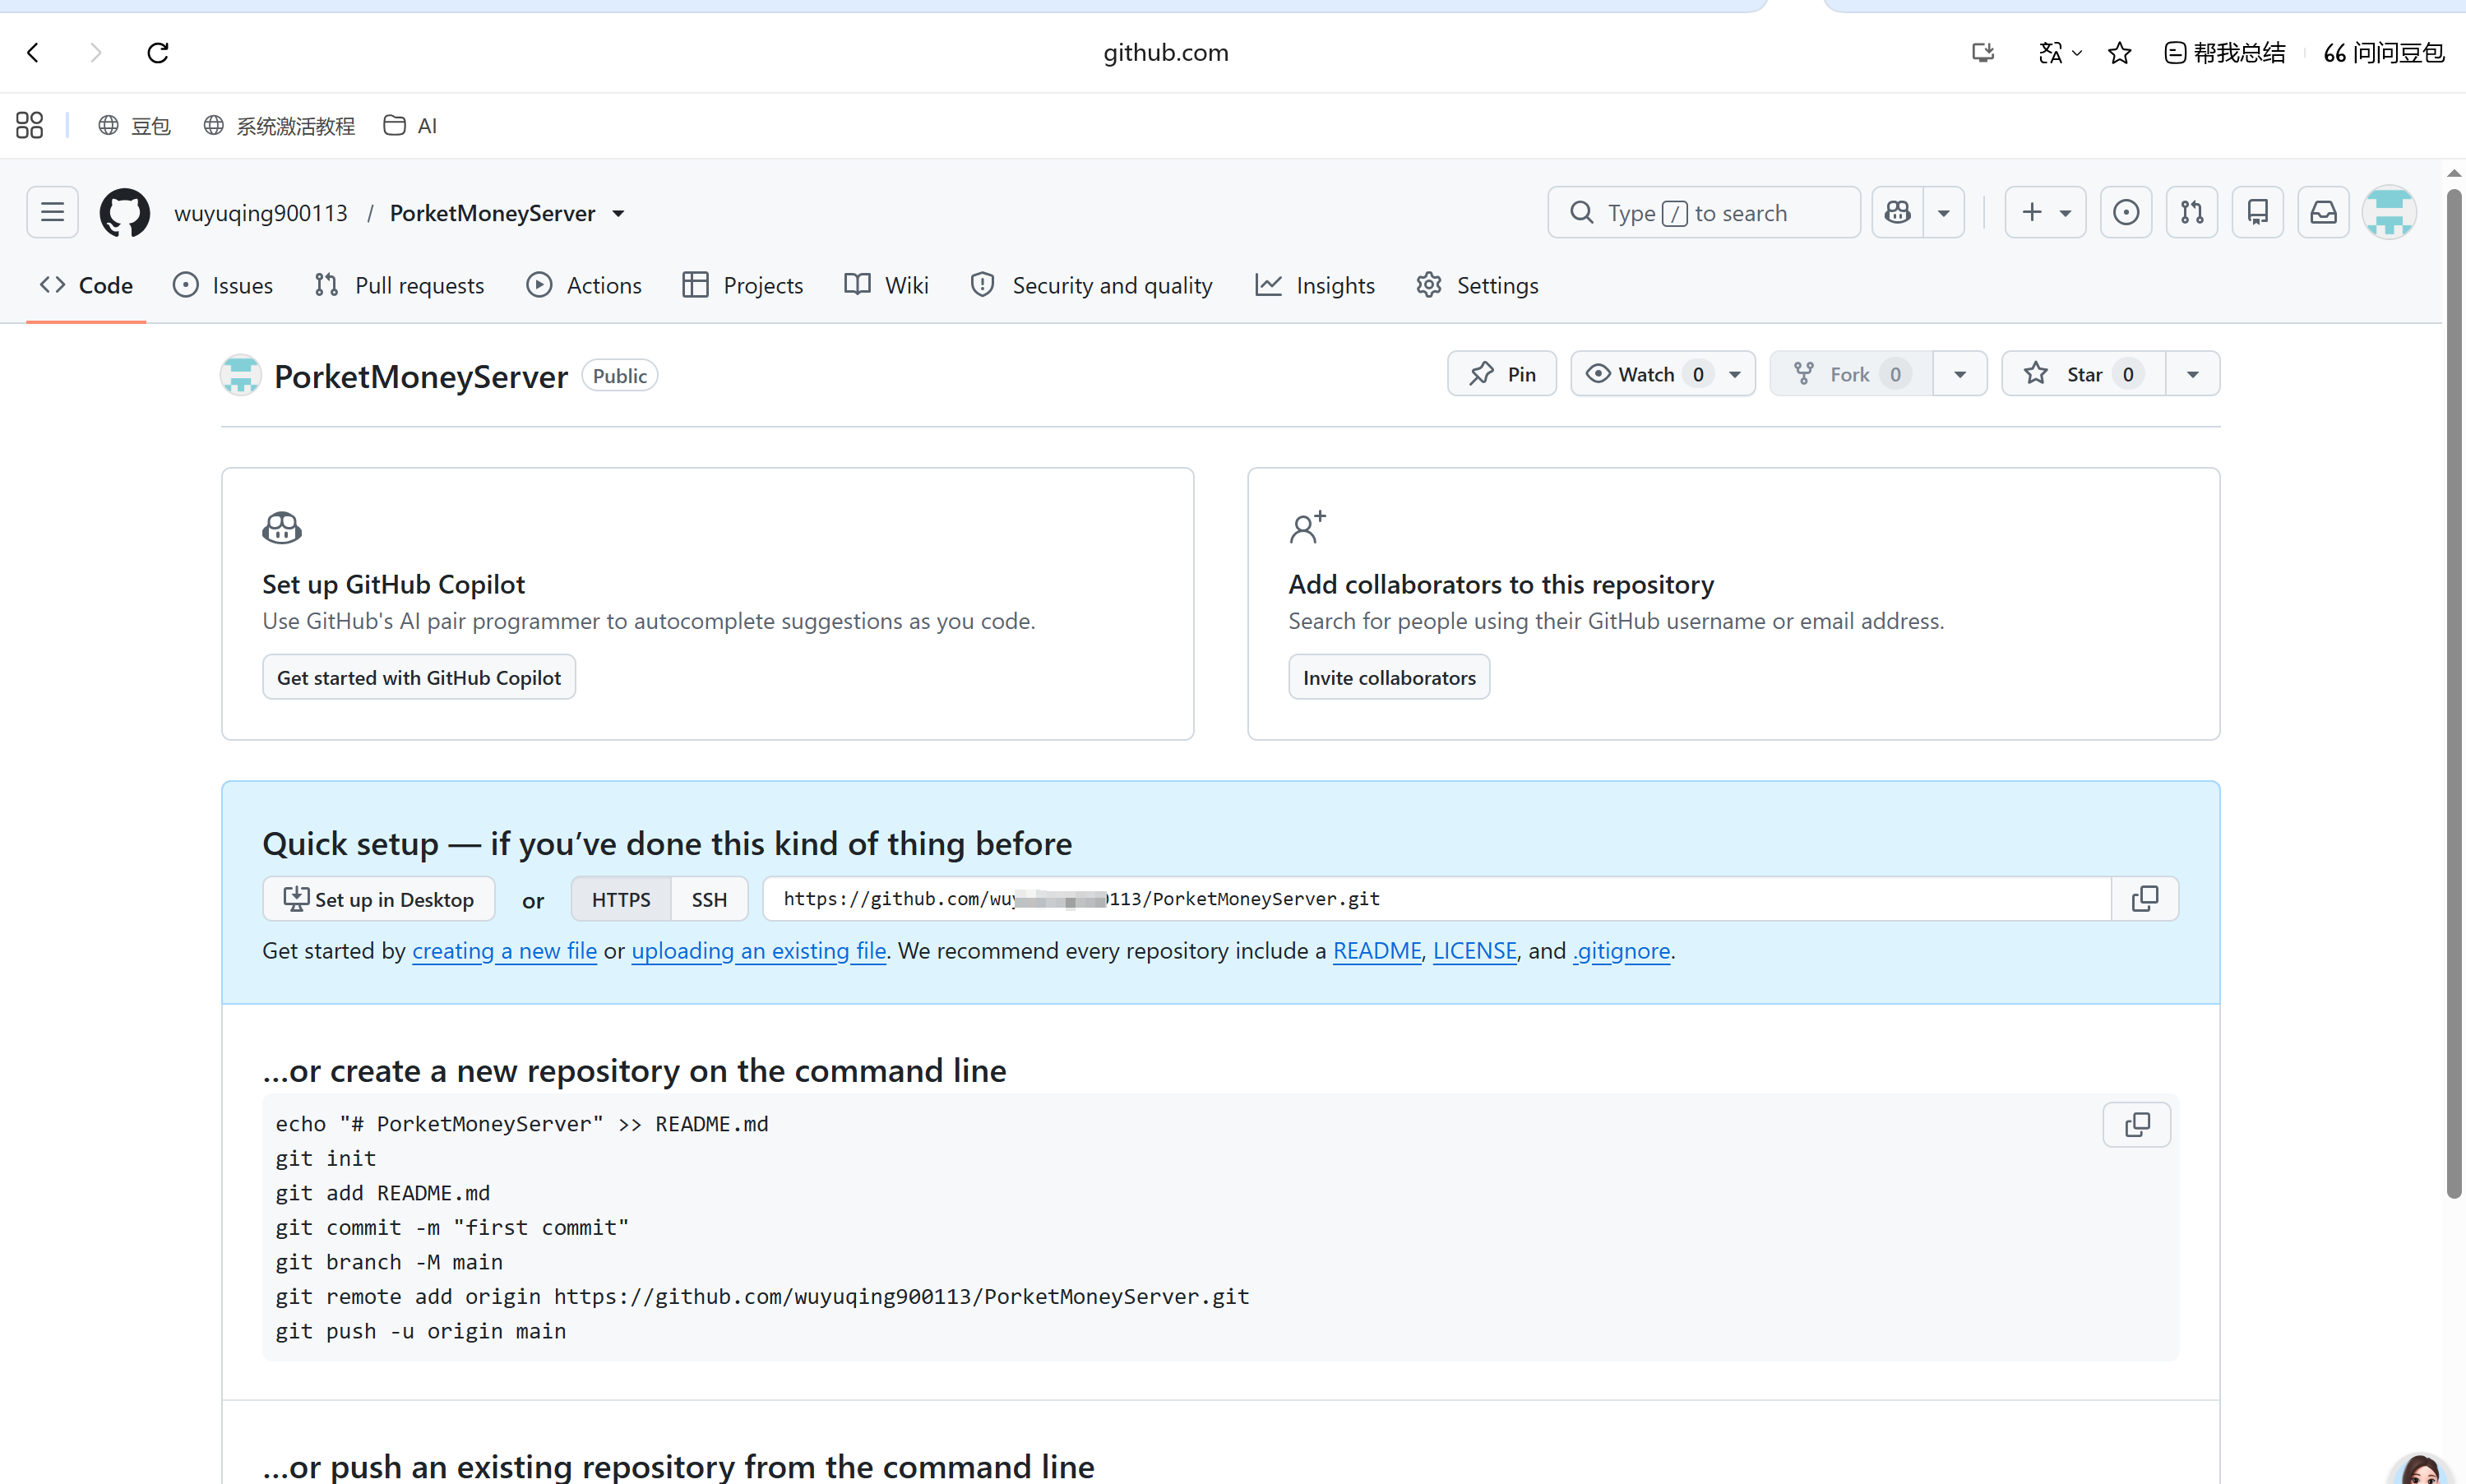Fork the repository

(1850, 374)
